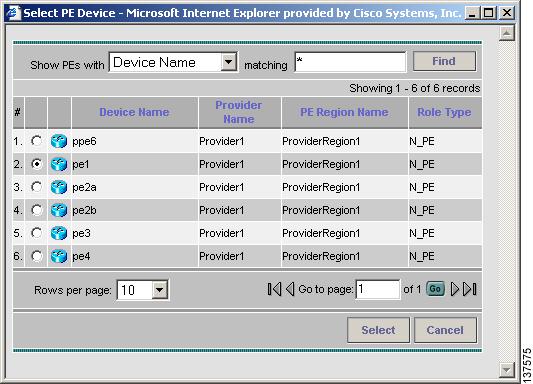The image size is (533, 384).
Task: Click the device name pe4
Action: point(81,256)
